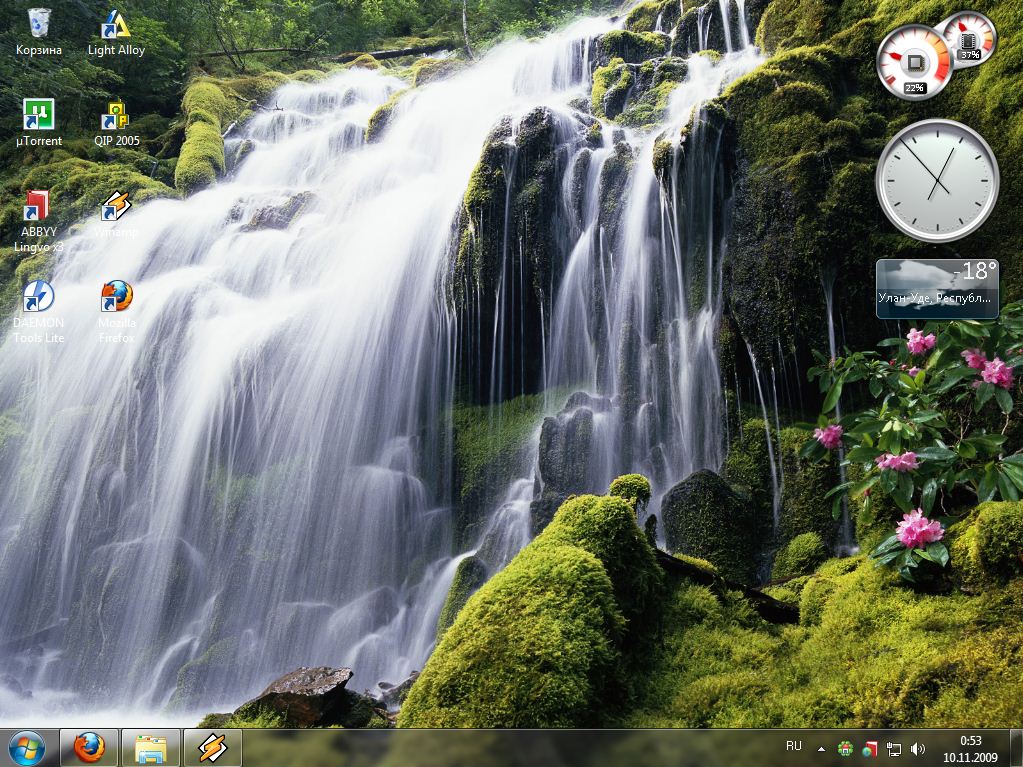Click the green QIP tray icon
The image size is (1023, 767).
(x=846, y=748)
